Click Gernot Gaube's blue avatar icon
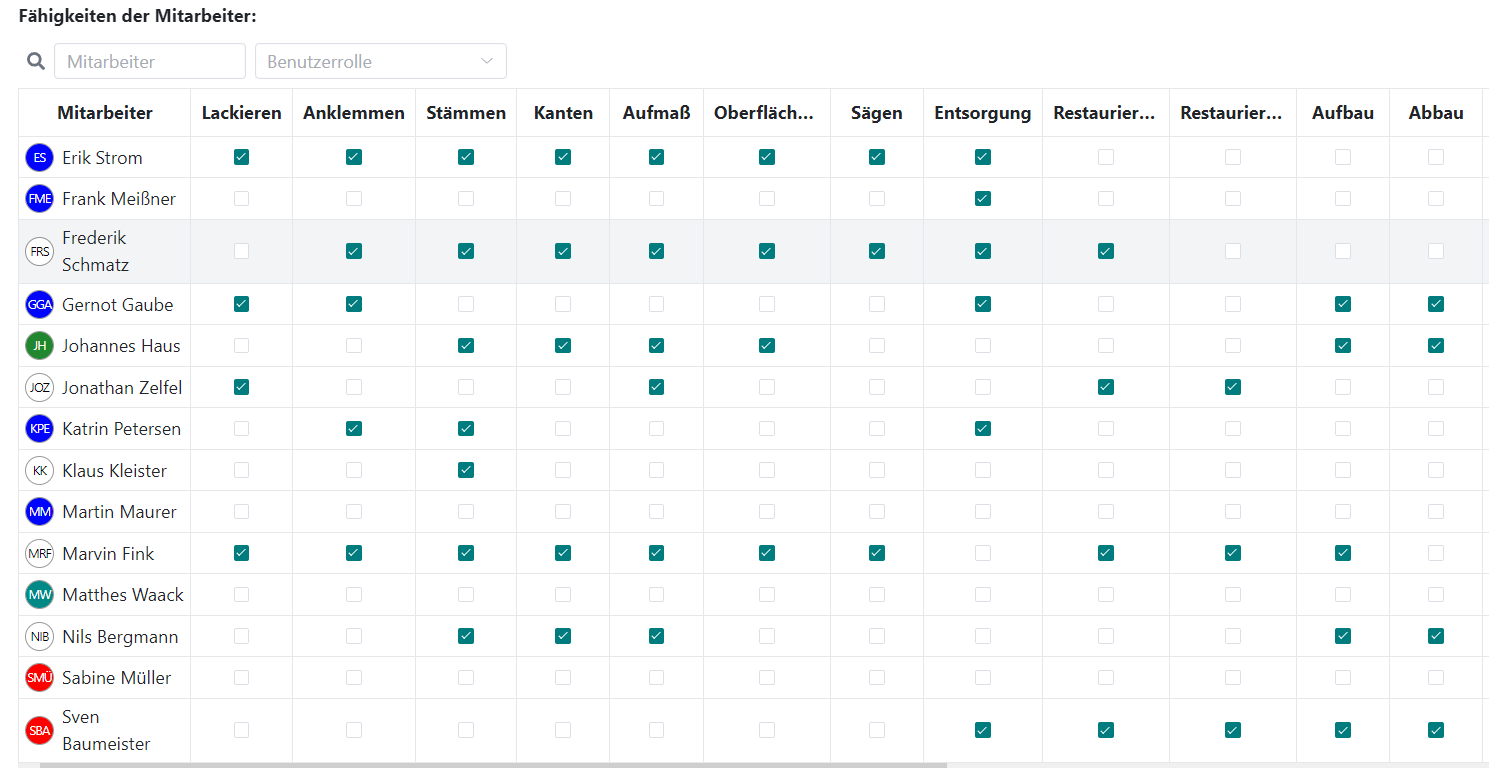 coord(39,304)
